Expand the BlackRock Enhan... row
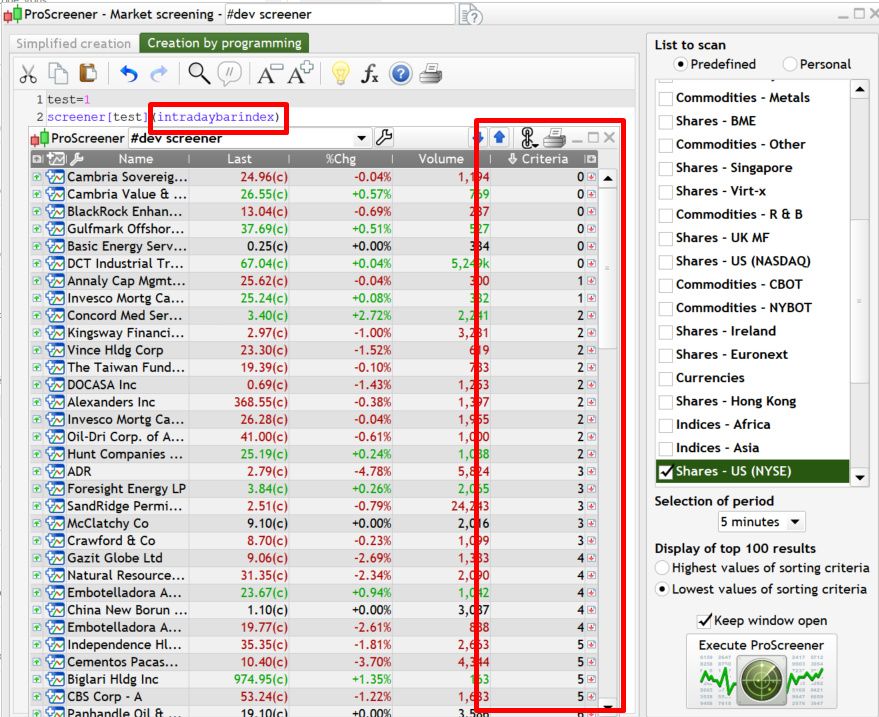The width and height of the screenshot is (879, 717). click(x=36, y=211)
